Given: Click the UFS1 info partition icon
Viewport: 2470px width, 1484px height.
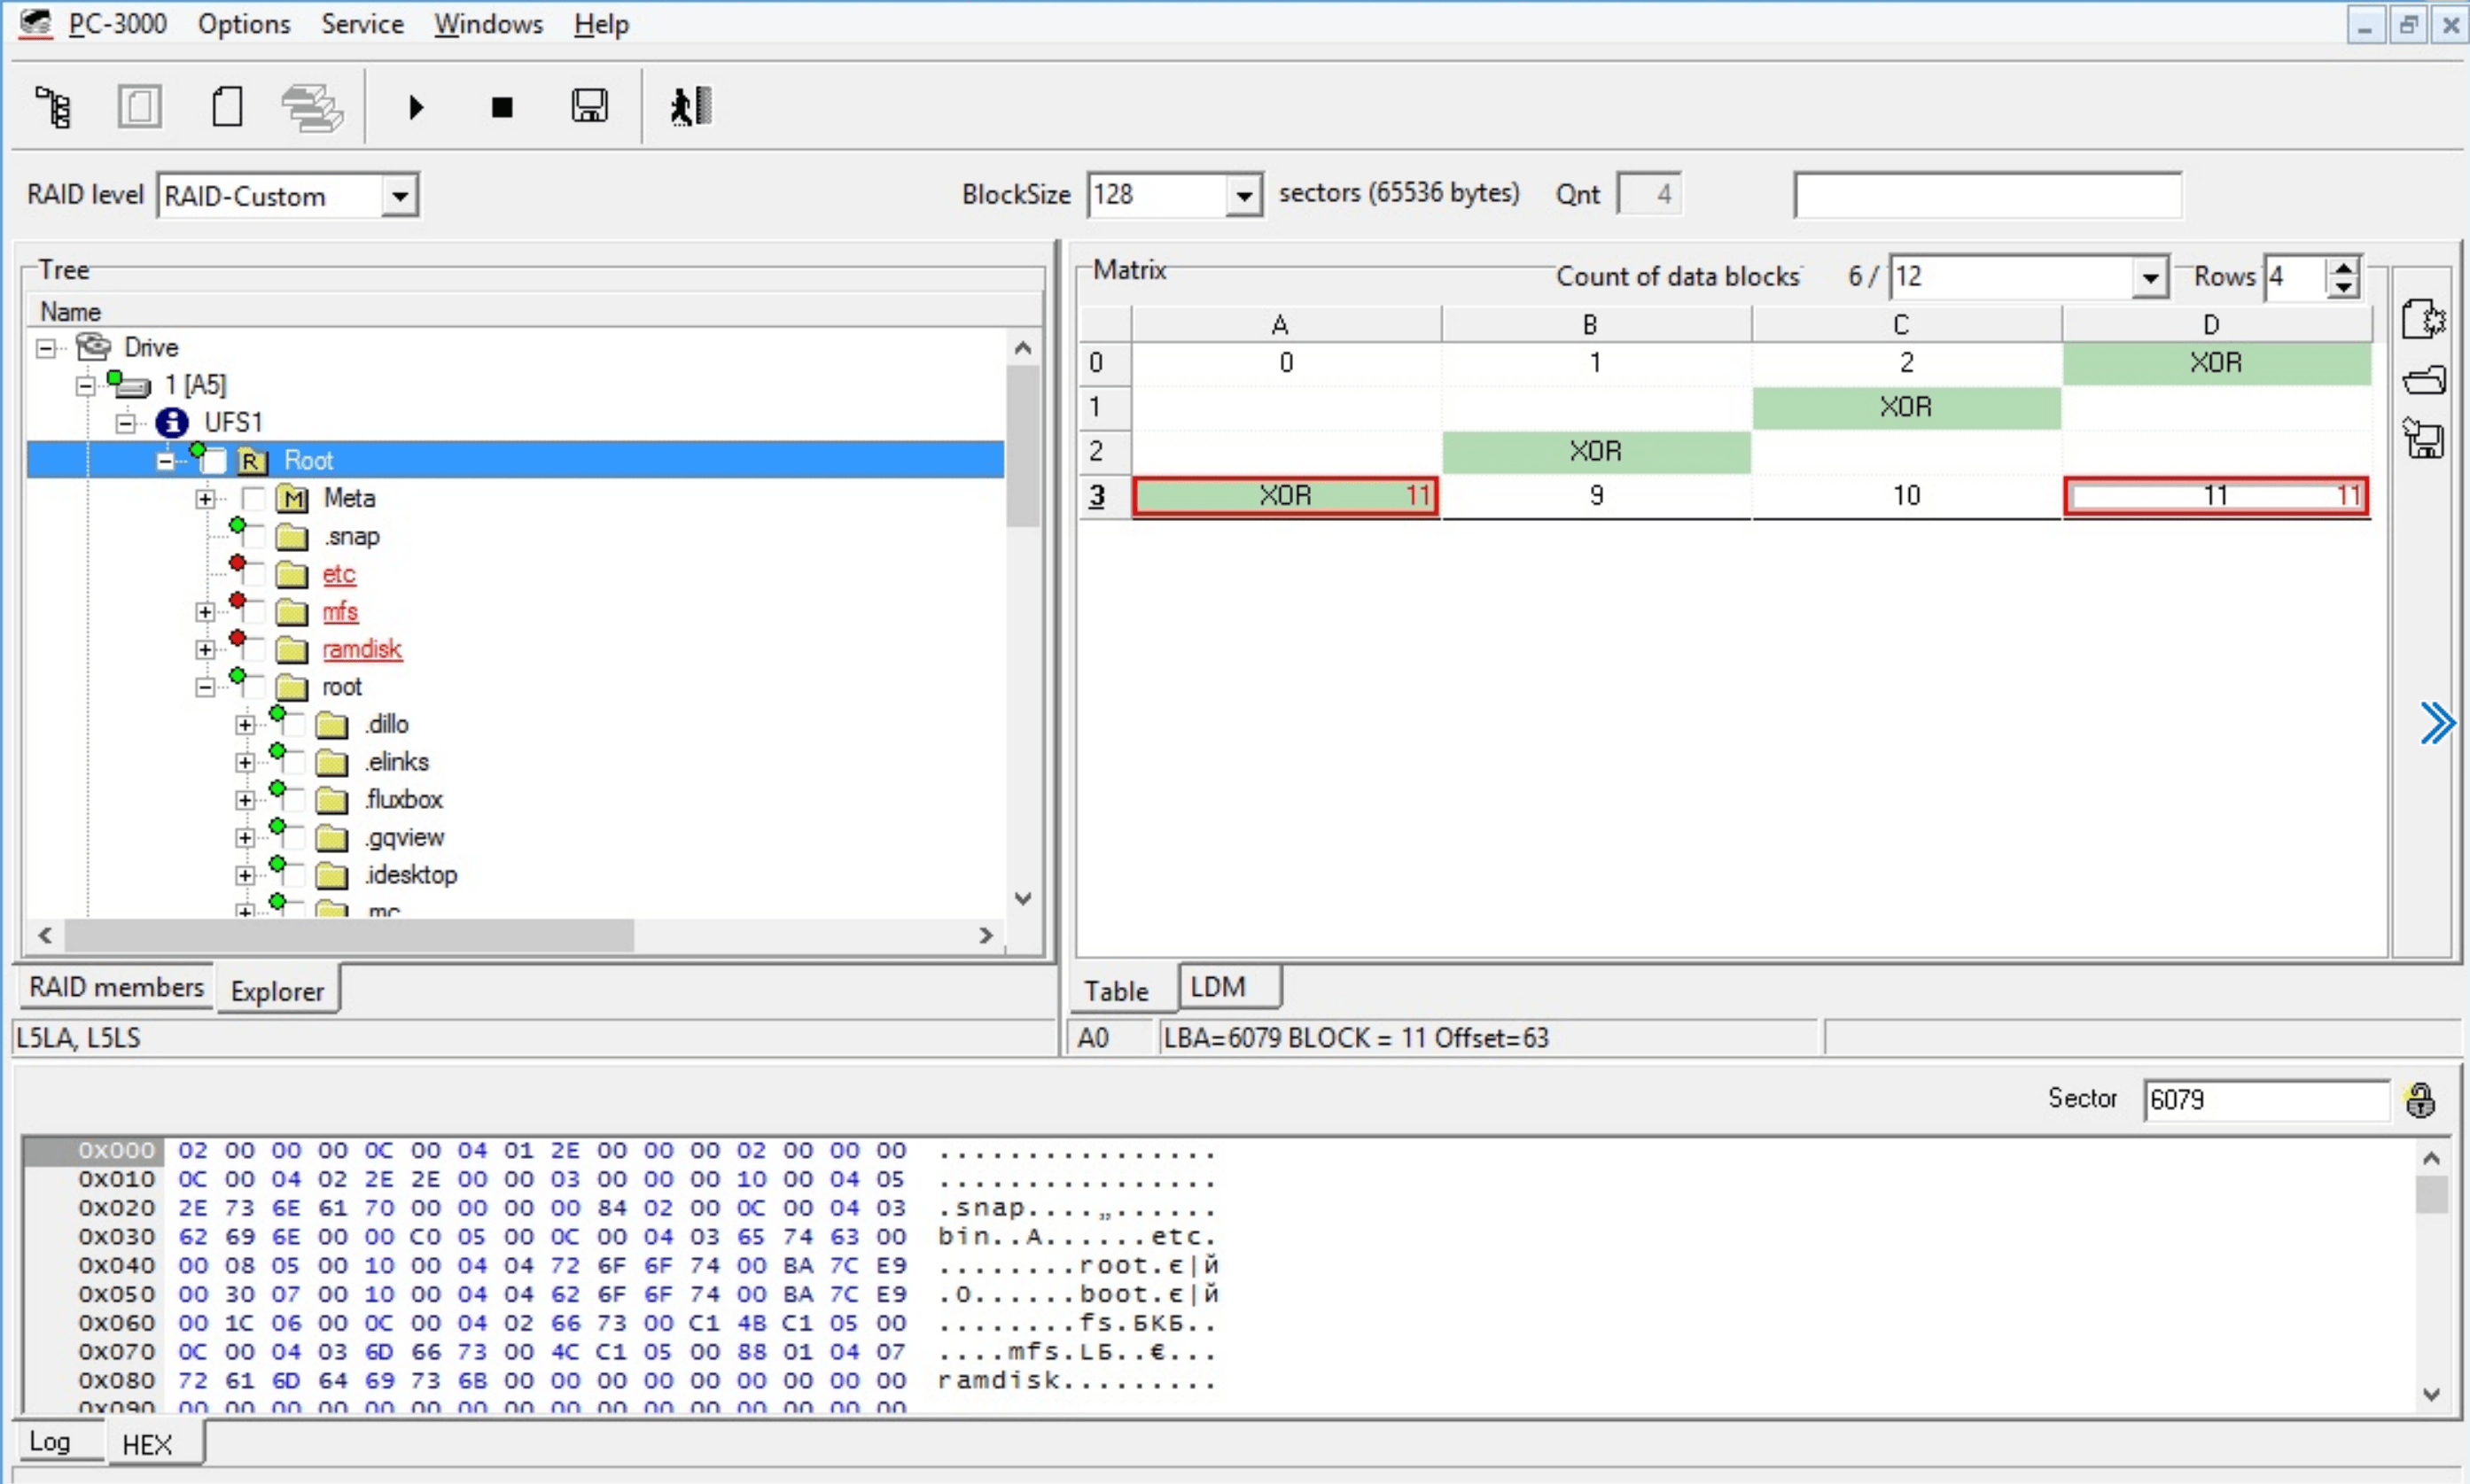Looking at the screenshot, I should 172,422.
